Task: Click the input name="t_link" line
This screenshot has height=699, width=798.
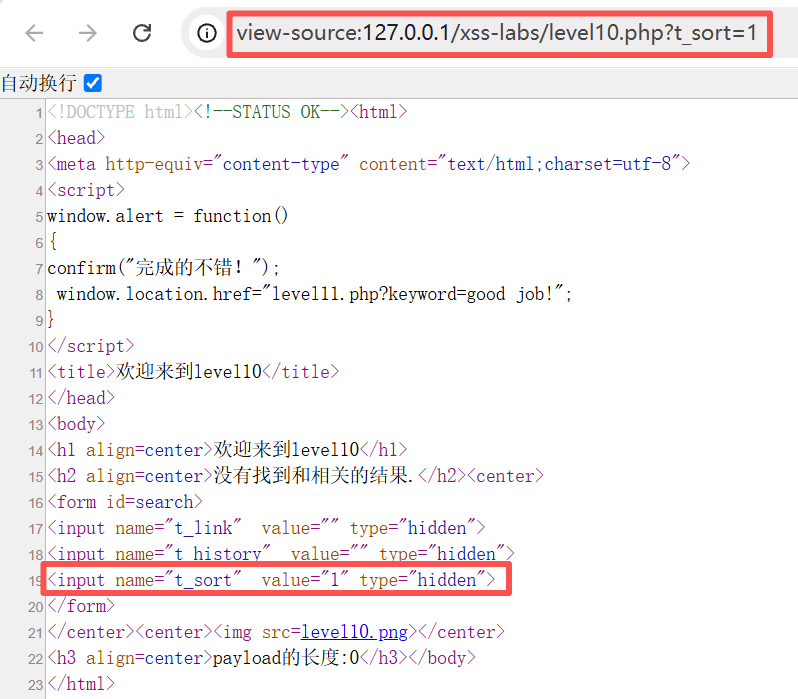Action: pyautogui.click(x=266, y=528)
